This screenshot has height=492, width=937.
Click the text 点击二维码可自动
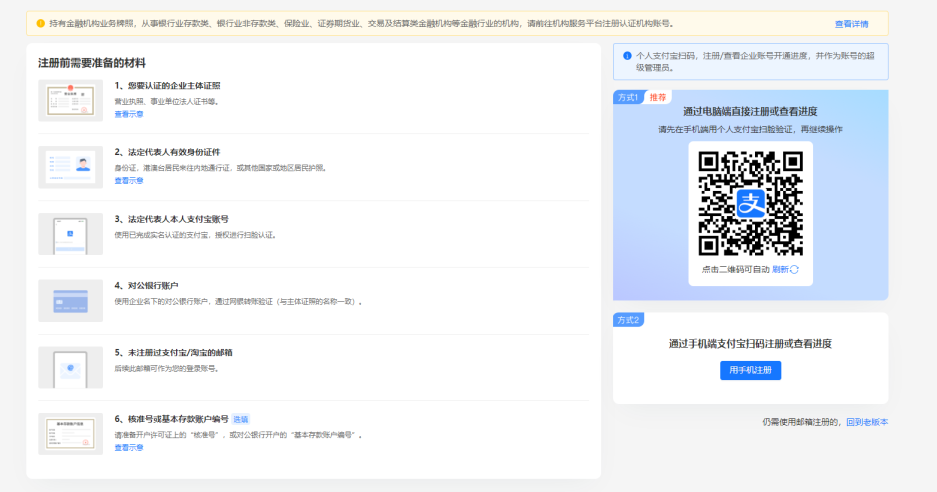(736, 270)
